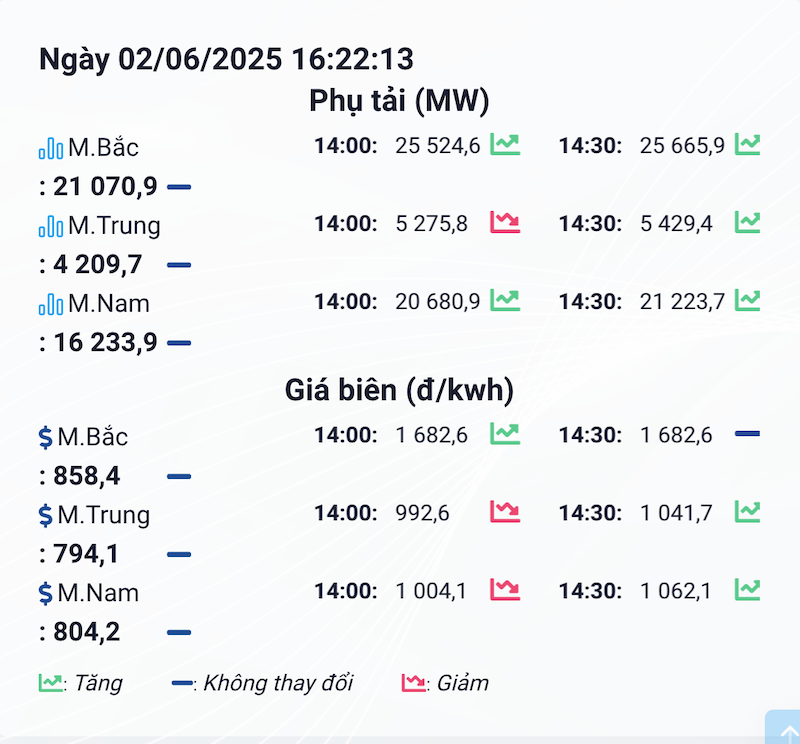800x744 pixels.
Task: Click the Tăng legend icon
Action: click(51, 683)
